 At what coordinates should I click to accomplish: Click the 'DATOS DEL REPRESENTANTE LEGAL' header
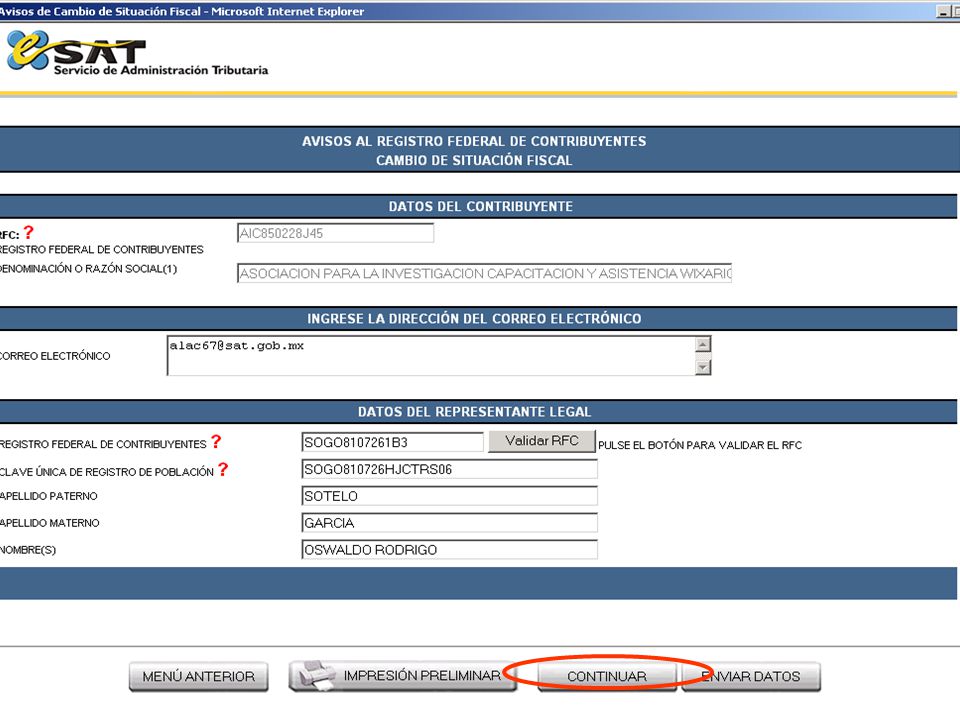[474, 411]
